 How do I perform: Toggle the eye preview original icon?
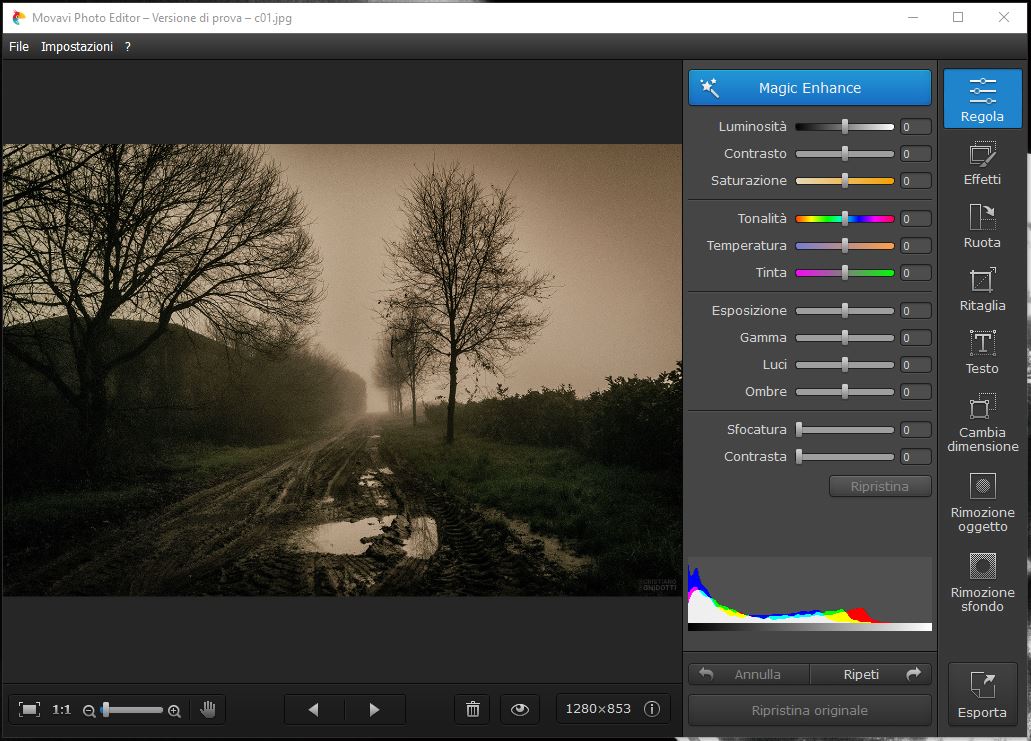(x=519, y=709)
